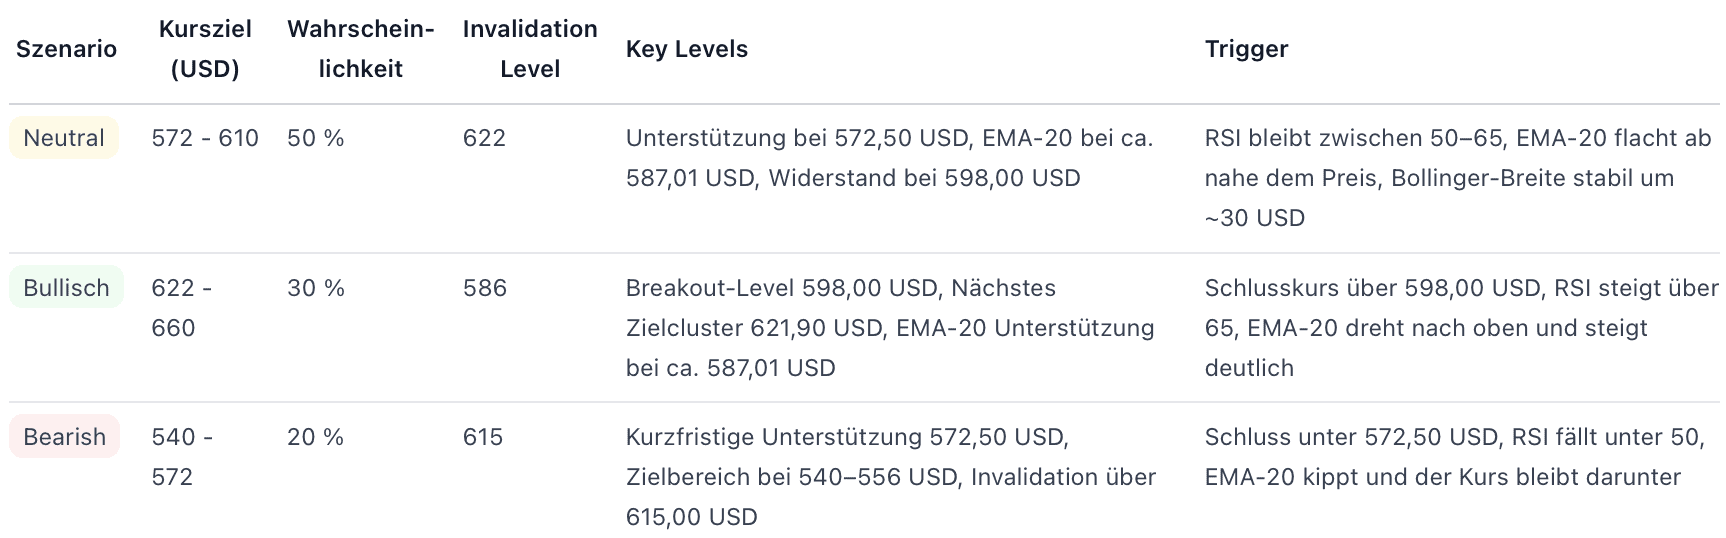Click the yellow Neutral scenario badge

64,138
